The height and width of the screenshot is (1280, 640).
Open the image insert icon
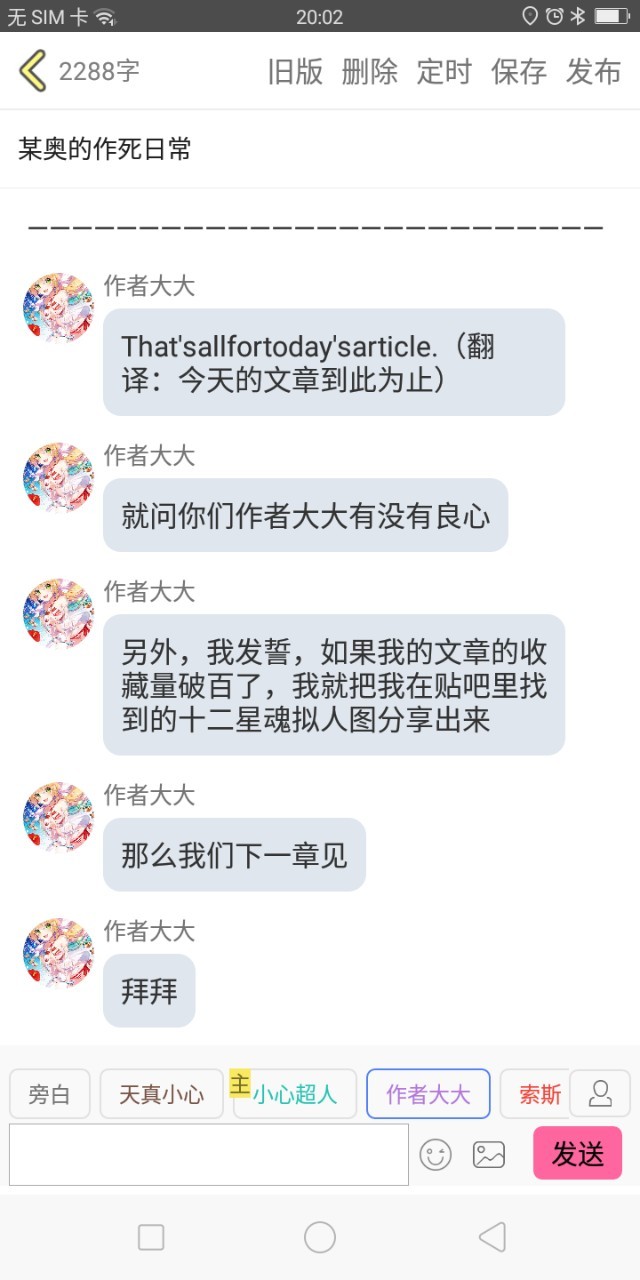pos(489,1155)
